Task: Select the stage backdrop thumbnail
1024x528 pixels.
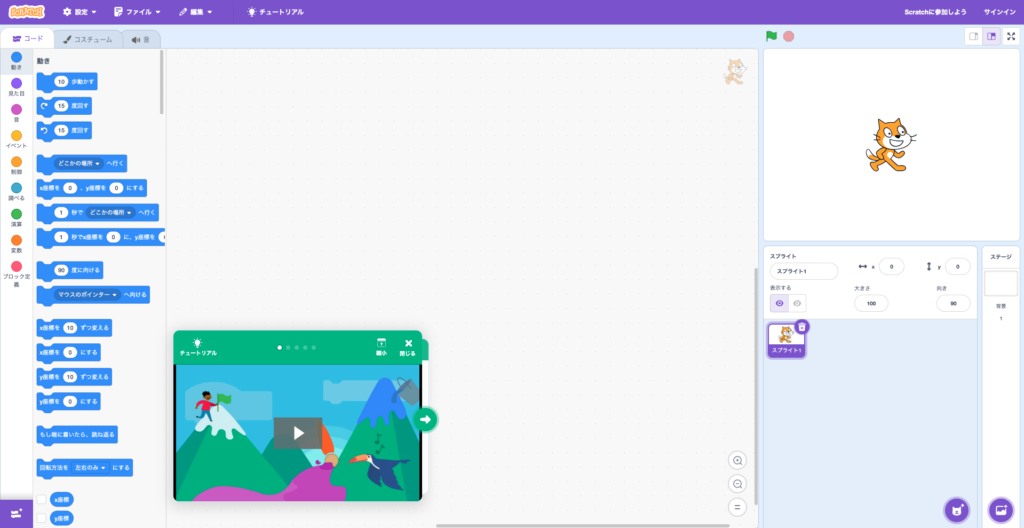Action: point(1000,284)
